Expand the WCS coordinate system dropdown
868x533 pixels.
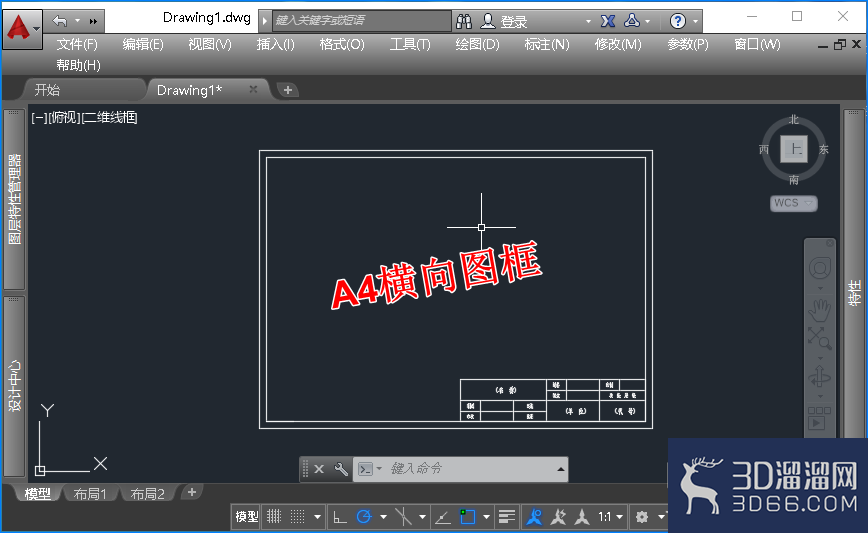click(x=794, y=203)
